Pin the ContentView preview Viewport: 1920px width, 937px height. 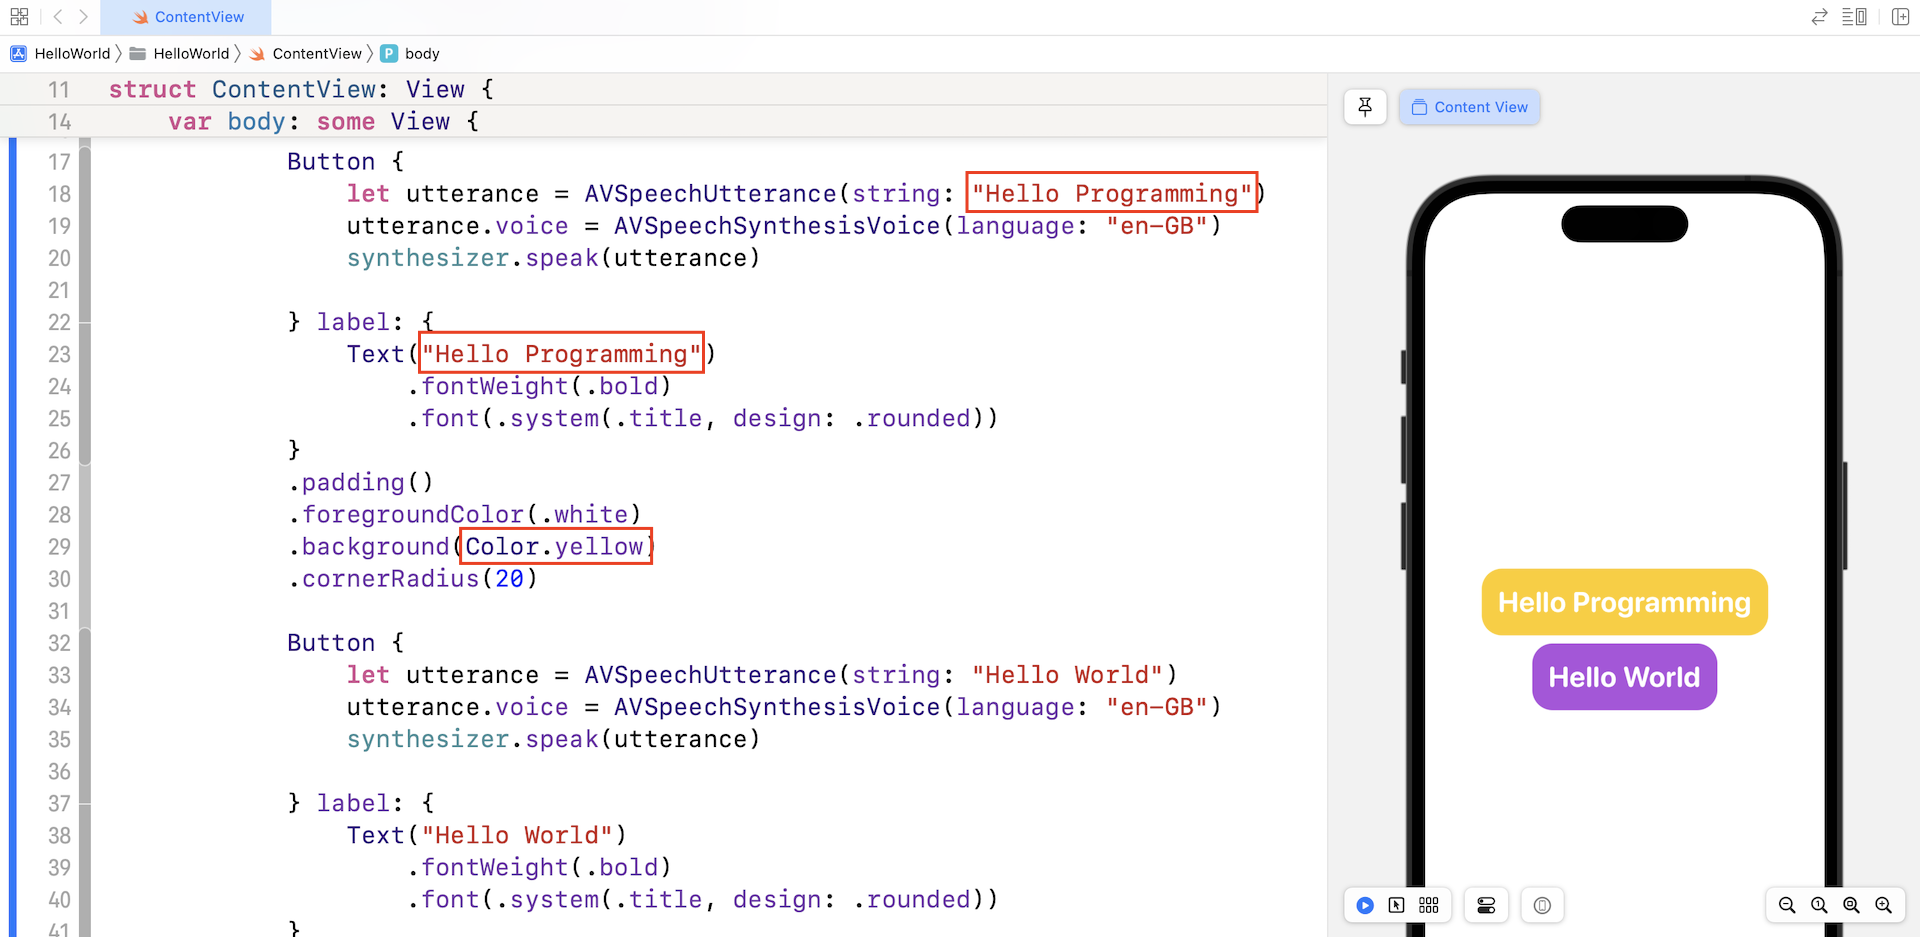pyautogui.click(x=1365, y=107)
